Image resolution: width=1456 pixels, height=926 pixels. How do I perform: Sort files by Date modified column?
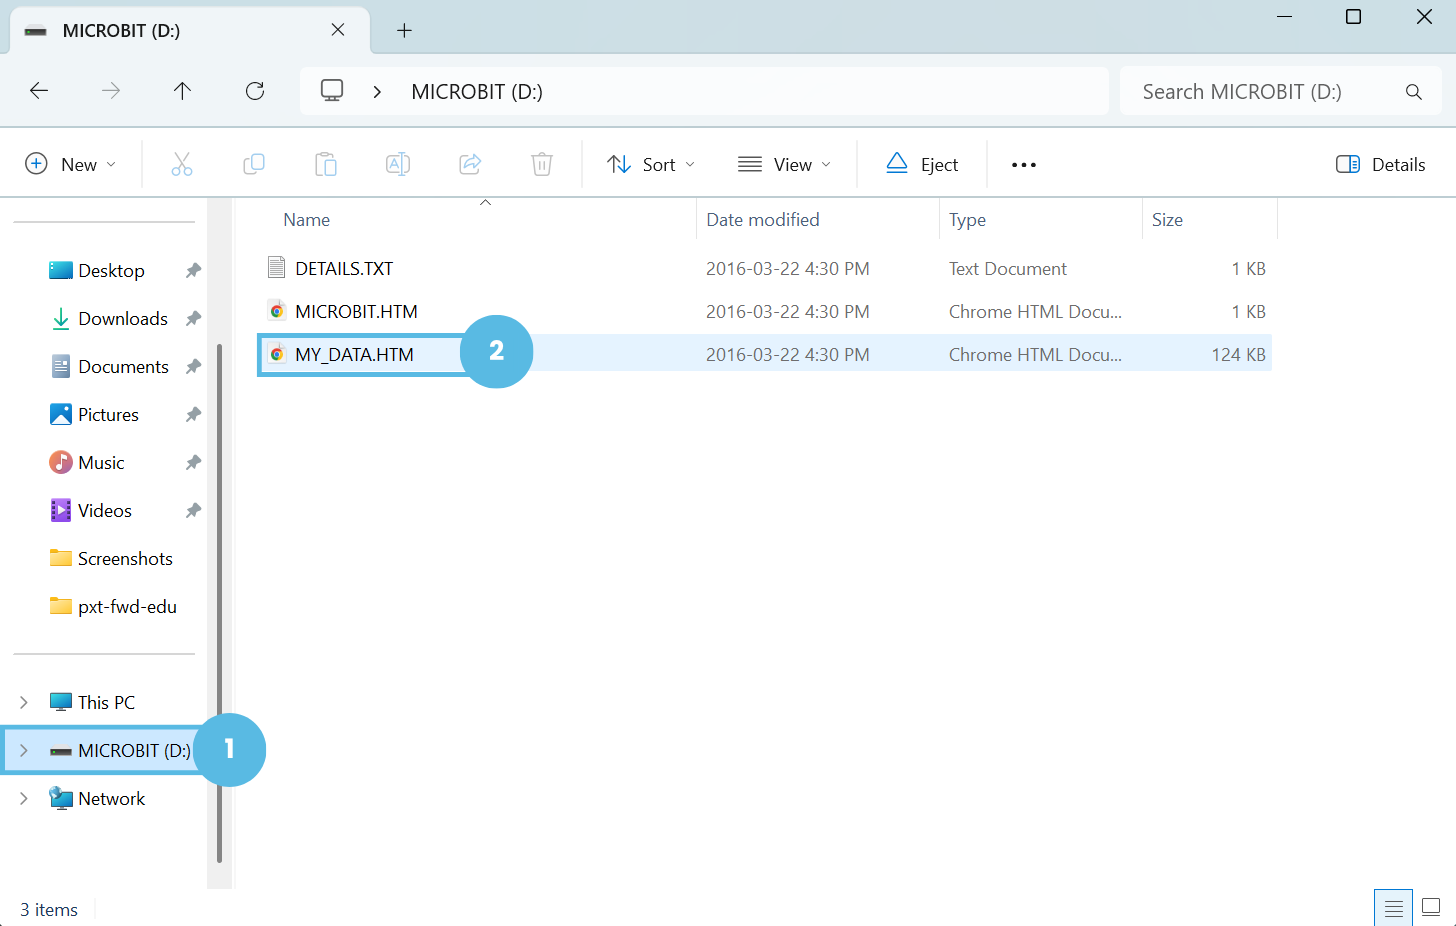[x=763, y=220]
